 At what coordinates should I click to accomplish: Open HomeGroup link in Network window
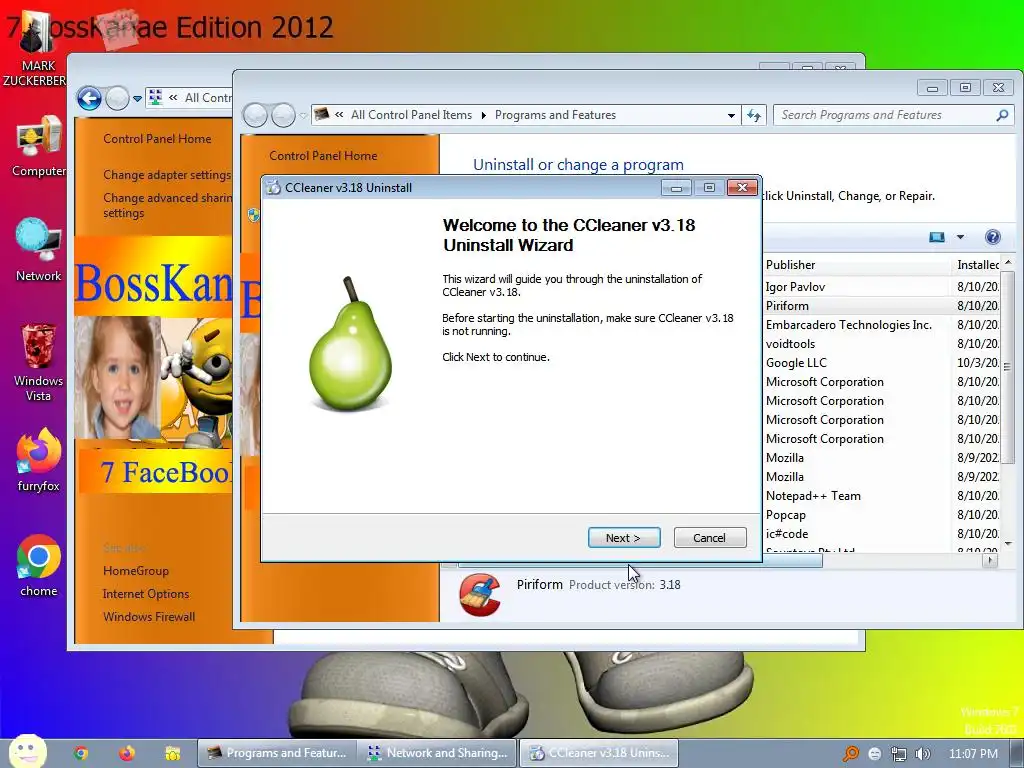(x=136, y=571)
